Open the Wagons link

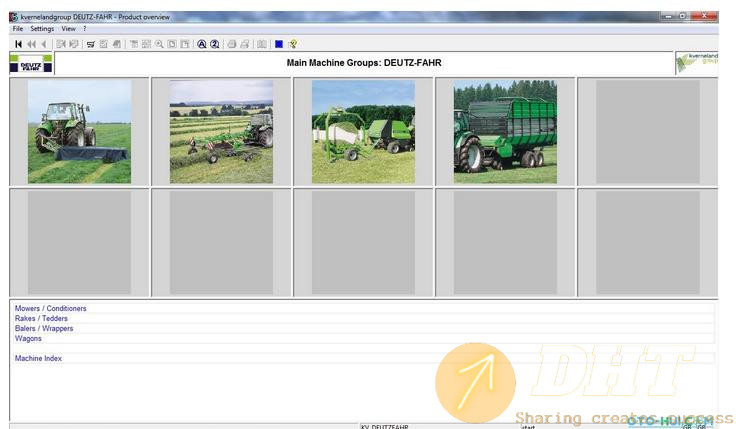coord(28,338)
